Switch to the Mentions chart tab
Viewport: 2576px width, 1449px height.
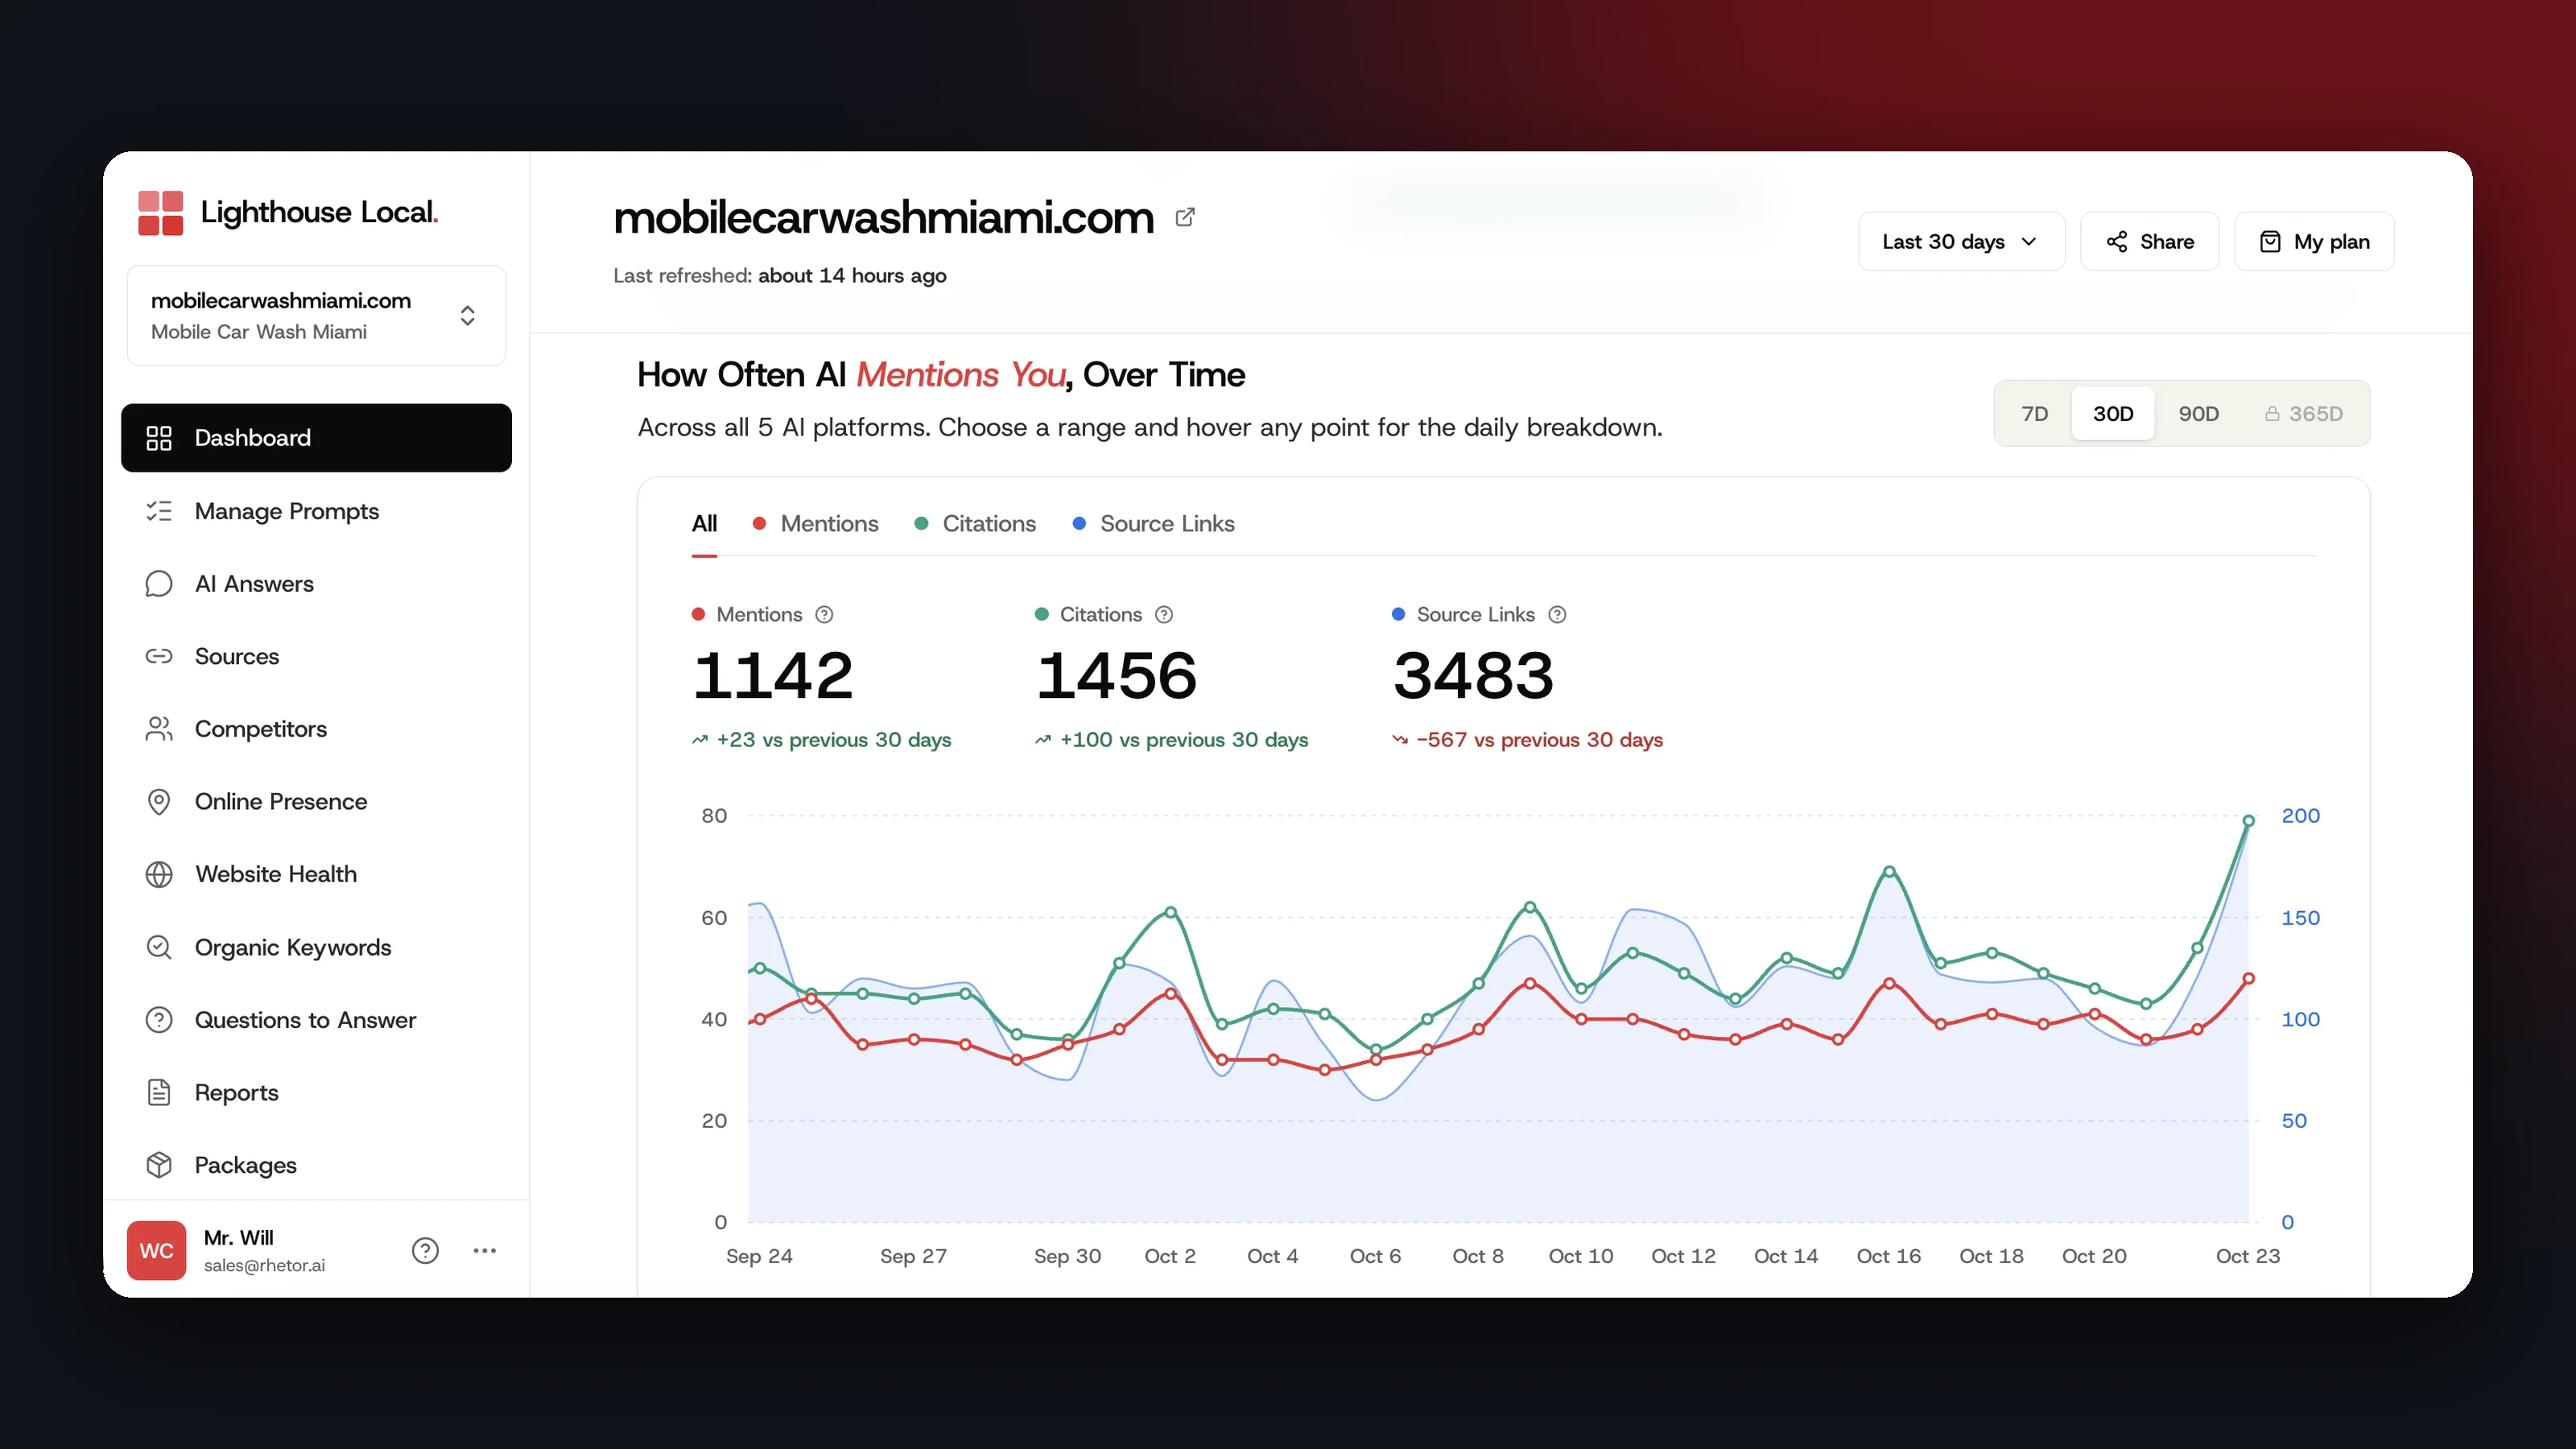815,524
